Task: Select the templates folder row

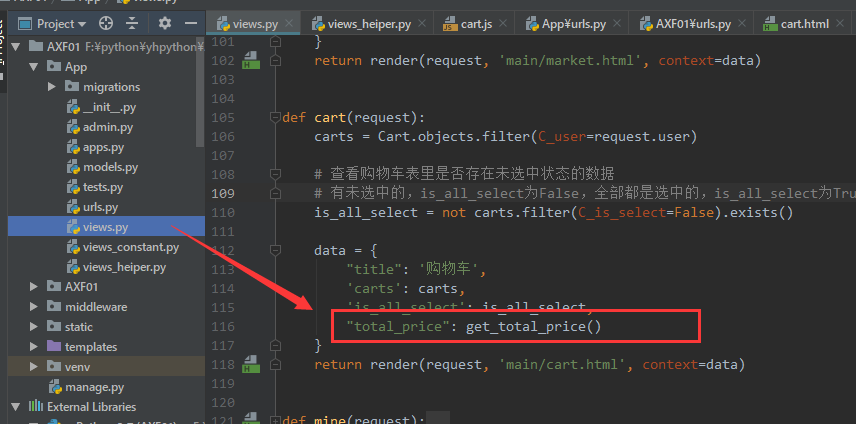Action: click(x=106, y=347)
